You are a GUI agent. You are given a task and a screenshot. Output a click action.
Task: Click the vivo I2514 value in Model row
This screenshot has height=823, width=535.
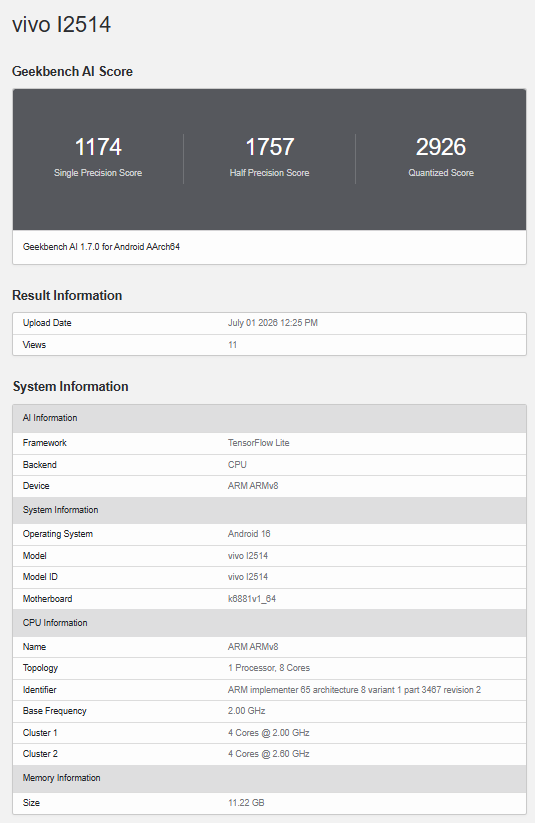point(248,556)
